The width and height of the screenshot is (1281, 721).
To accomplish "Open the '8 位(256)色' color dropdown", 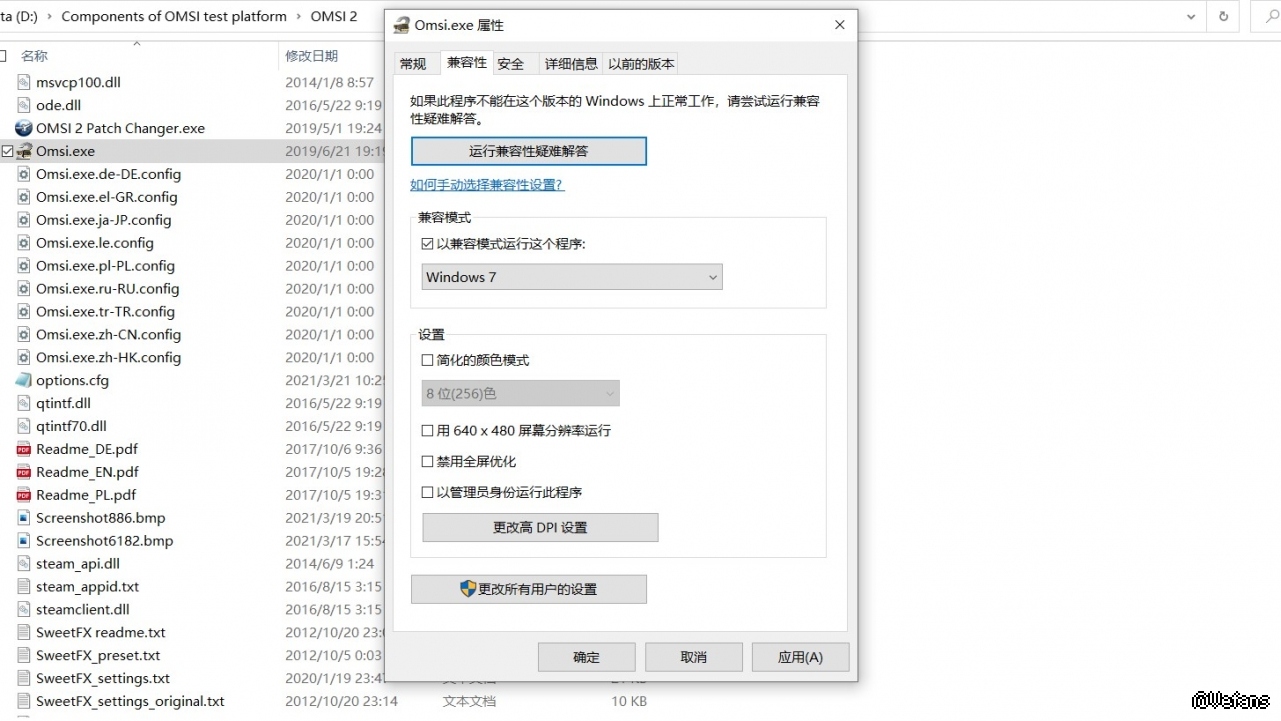I will (x=521, y=394).
